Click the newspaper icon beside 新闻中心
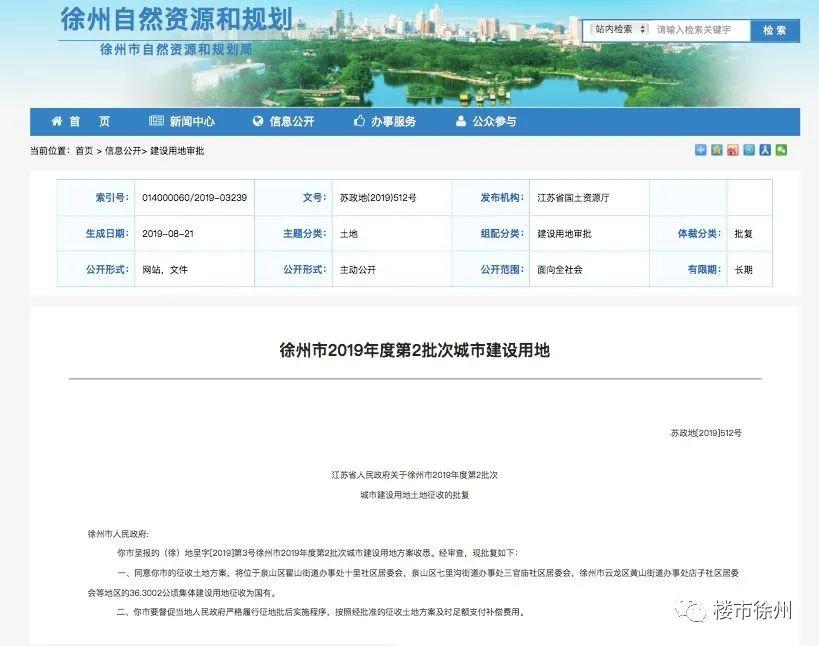The height and width of the screenshot is (646, 819). pyautogui.click(x=156, y=121)
